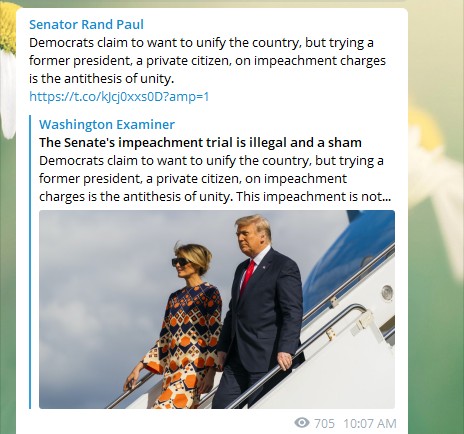Click the 705 view count
This screenshot has width=464, height=434.
pos(324,423)
